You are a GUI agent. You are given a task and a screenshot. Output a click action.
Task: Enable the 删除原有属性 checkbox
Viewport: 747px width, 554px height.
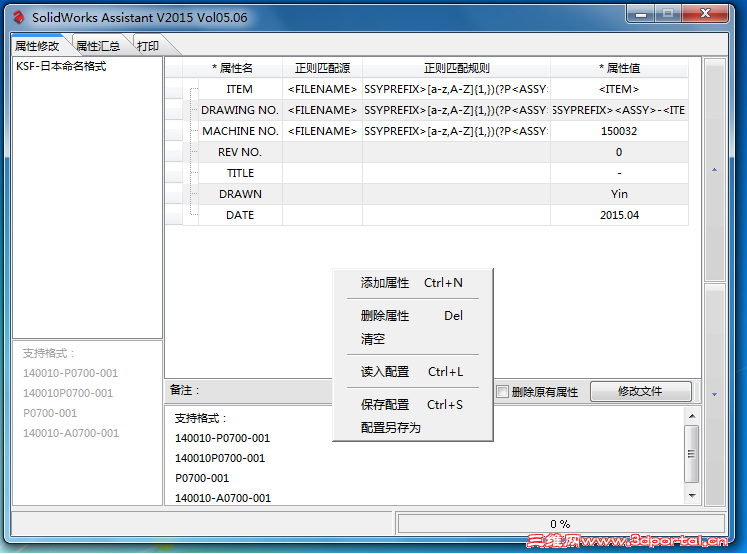[502, 392]
